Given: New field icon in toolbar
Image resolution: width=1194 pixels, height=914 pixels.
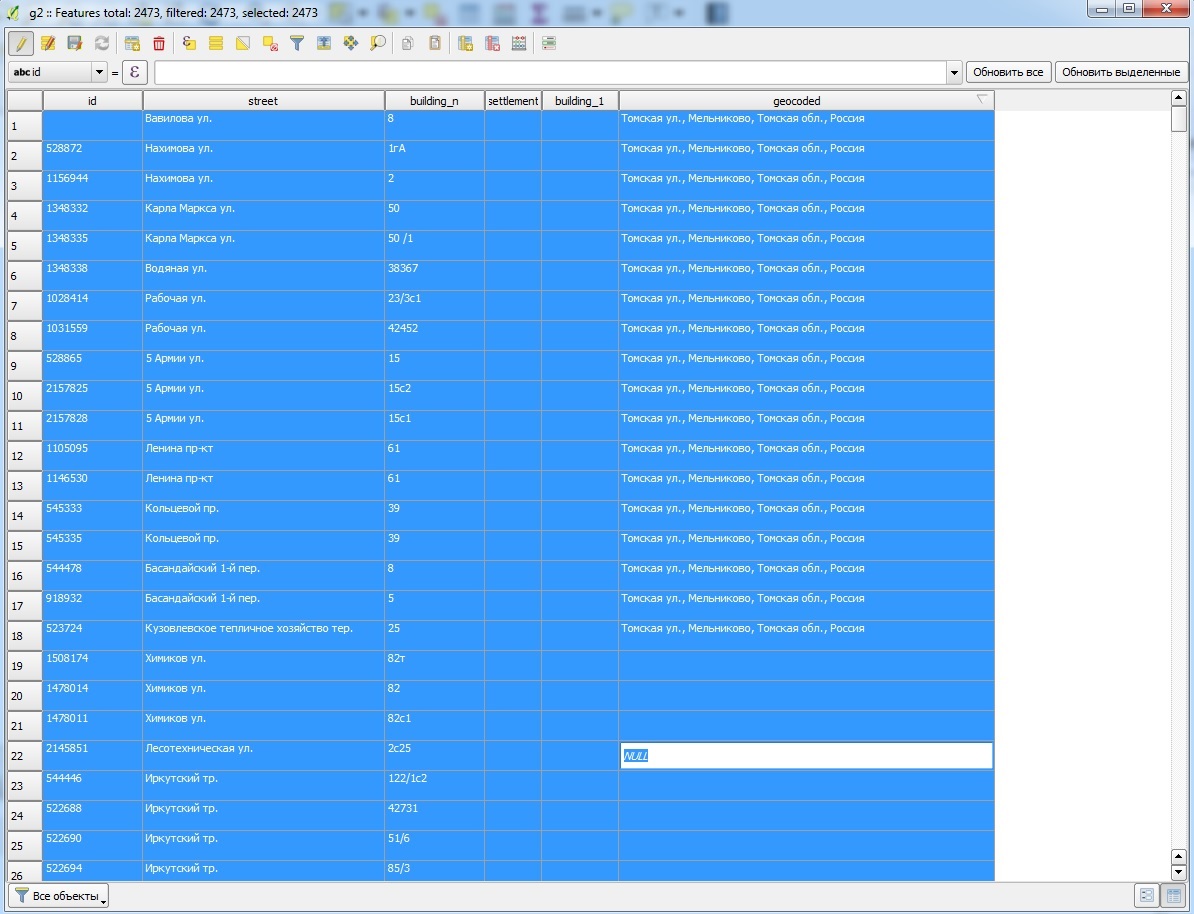Looking at the screenshot, I should [x=465, y=43].
